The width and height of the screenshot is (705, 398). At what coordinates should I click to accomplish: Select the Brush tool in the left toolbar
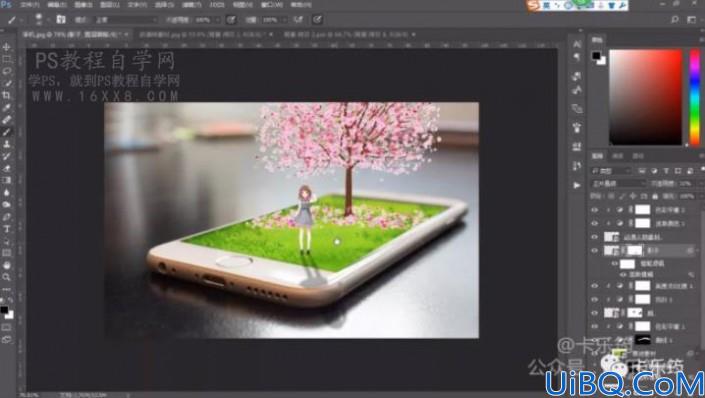pyautogui.click(x=6, y=132)
